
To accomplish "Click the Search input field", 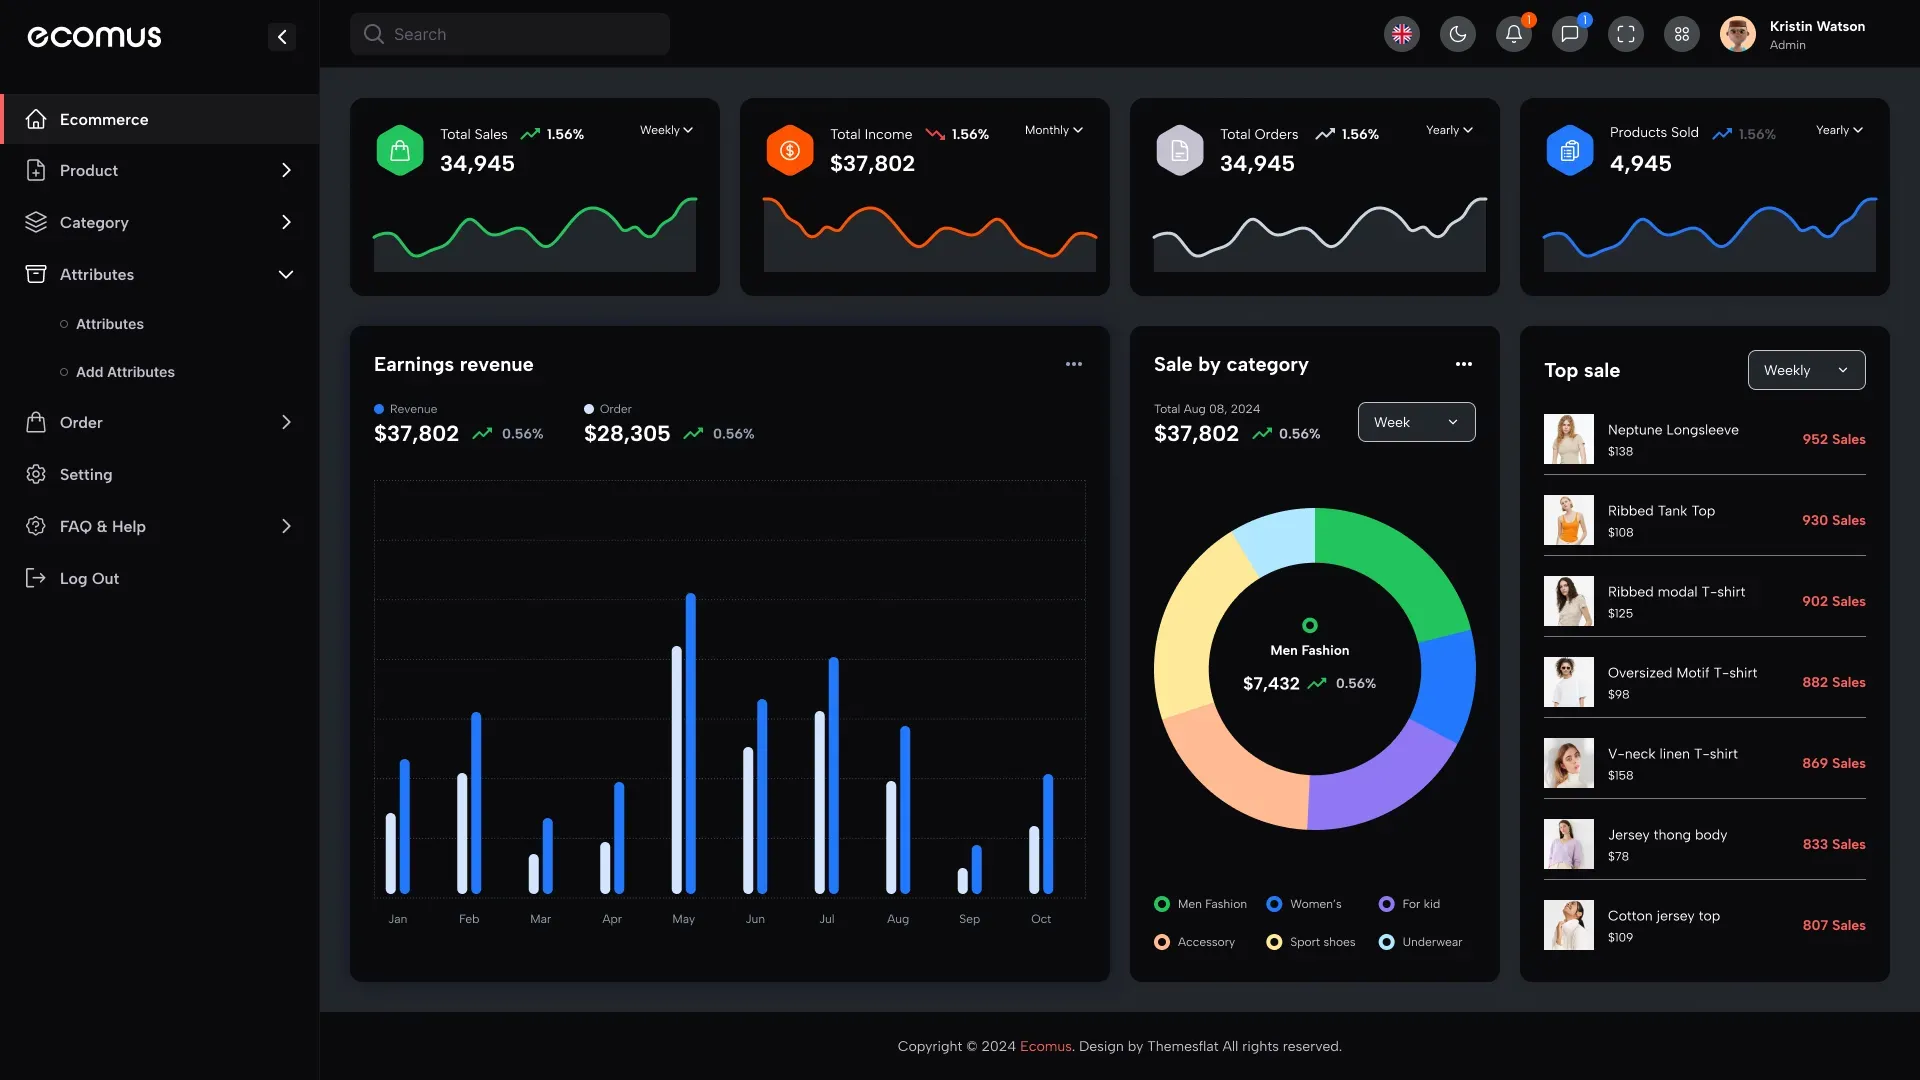I will (x=510, y=33).
